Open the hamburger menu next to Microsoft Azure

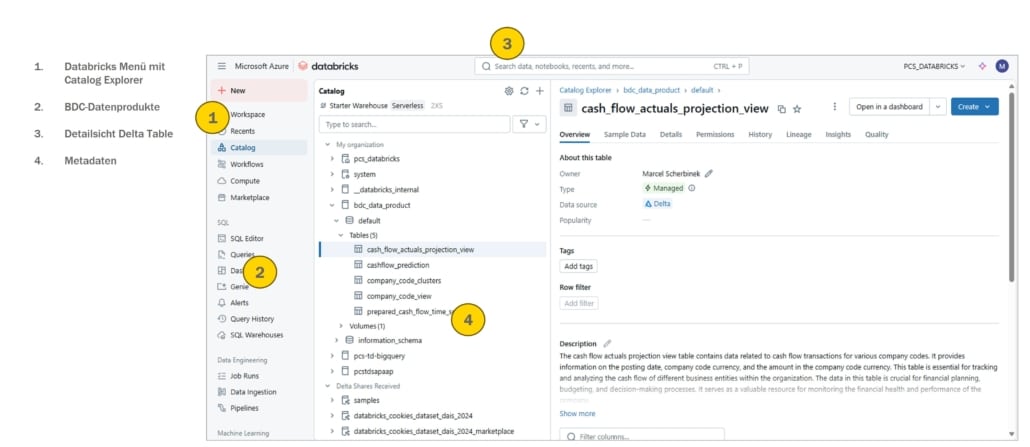point(222,66)
